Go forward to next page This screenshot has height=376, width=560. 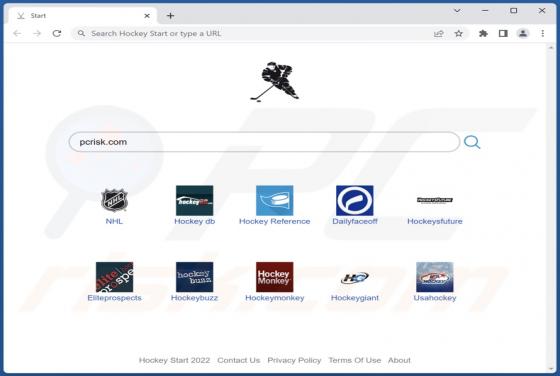point(37,34)
